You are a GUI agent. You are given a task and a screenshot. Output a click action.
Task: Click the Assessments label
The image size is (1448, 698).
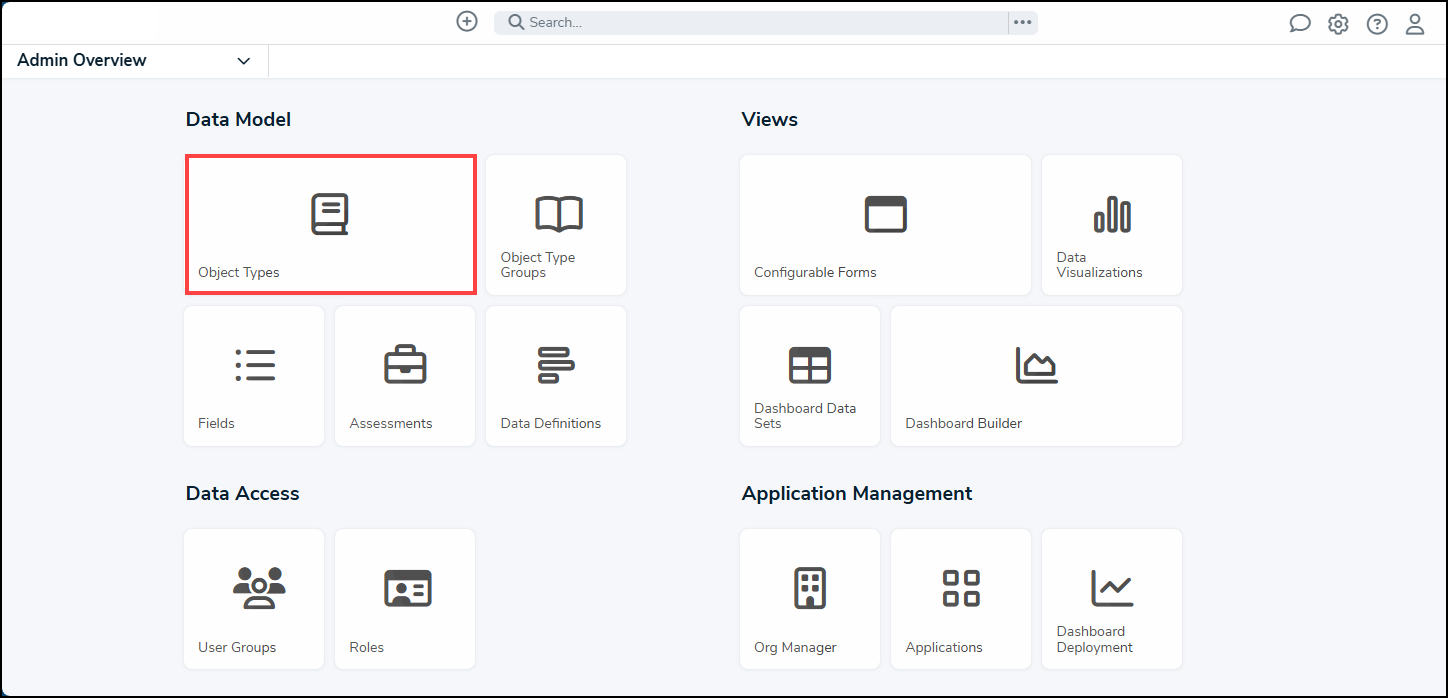(x=391, y=423)
